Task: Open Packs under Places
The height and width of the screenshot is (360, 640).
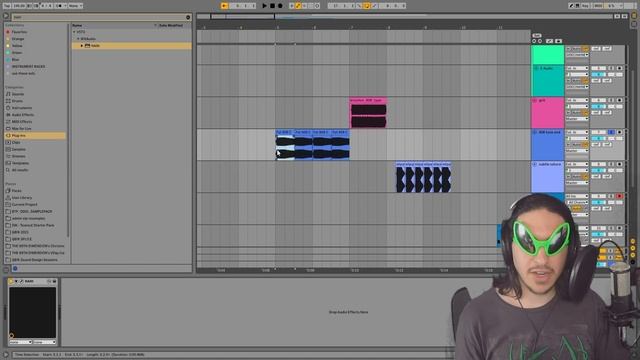Action: coord(16,191)
